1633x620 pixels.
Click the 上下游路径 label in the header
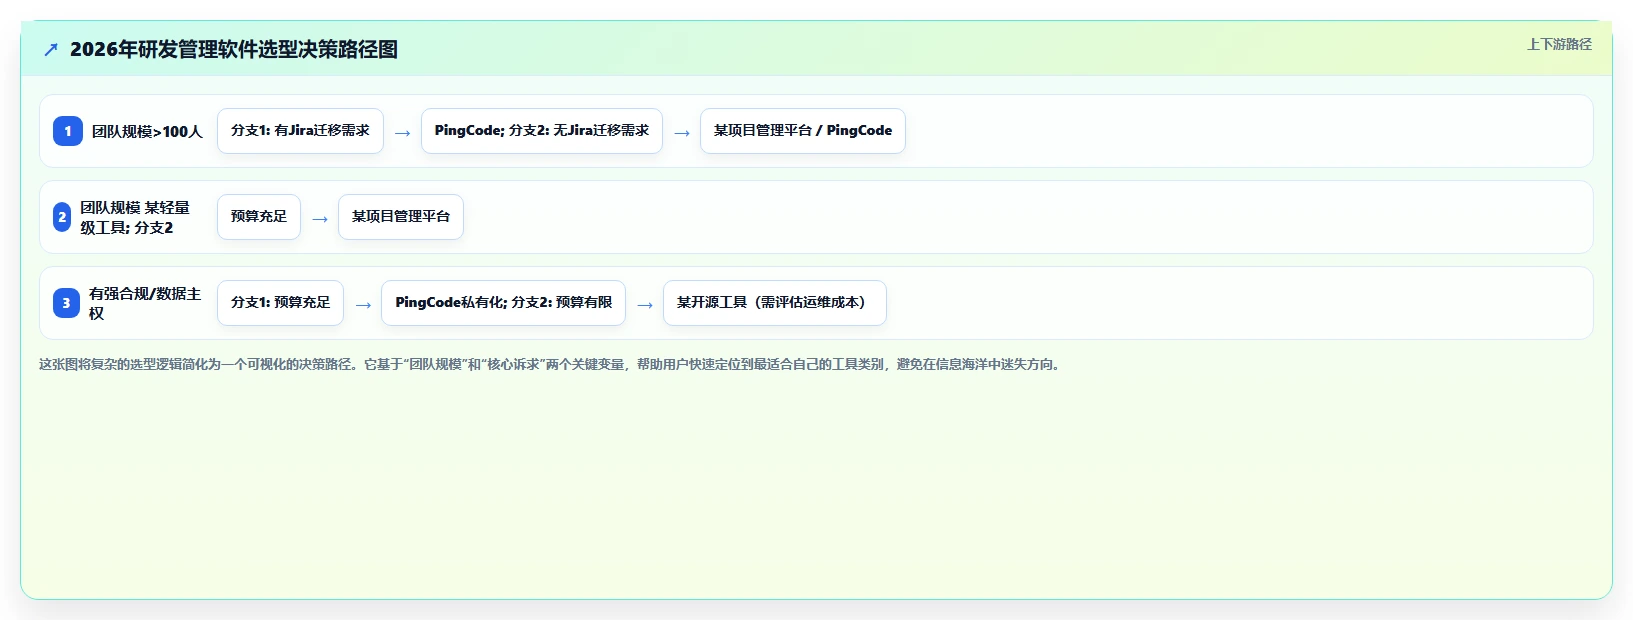point(1559,44)
